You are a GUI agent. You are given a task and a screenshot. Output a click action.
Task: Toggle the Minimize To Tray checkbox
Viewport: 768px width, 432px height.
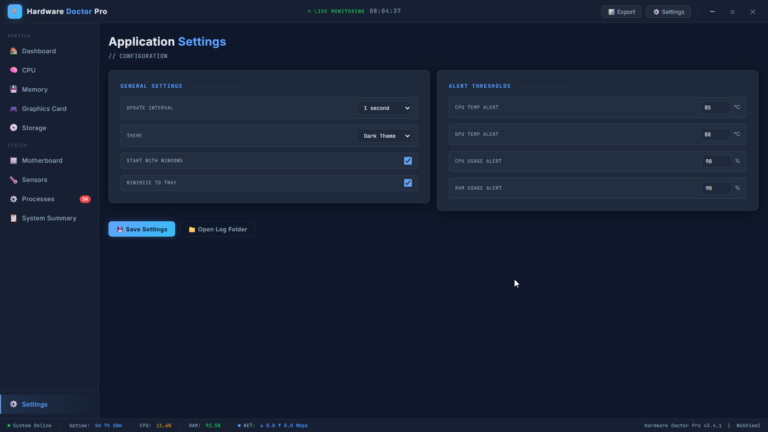point(408,183)
